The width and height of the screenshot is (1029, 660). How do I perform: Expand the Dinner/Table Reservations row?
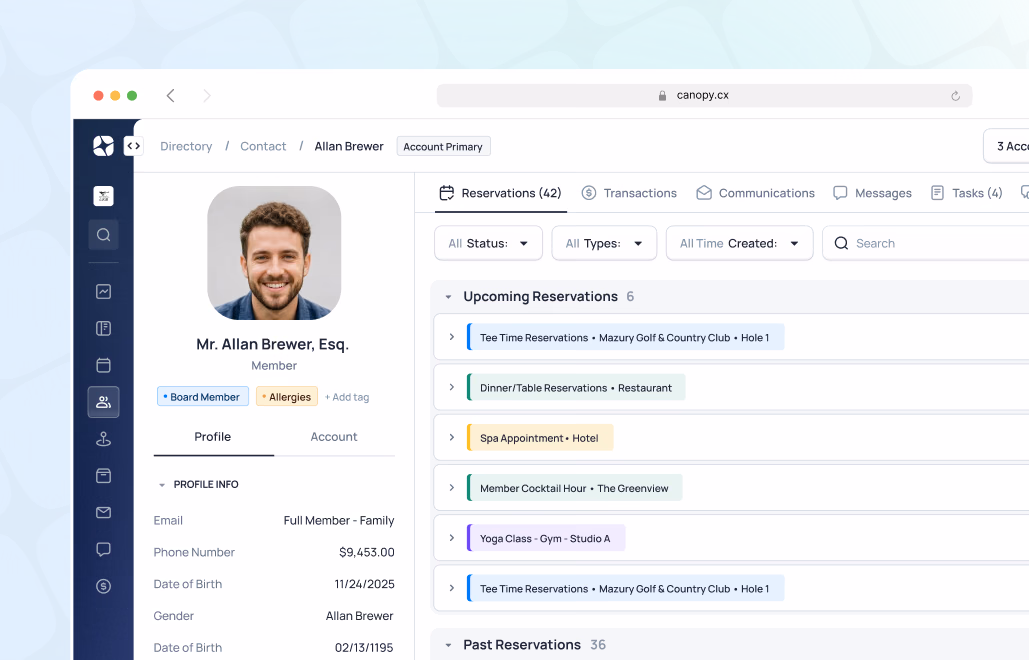[452, 387]
